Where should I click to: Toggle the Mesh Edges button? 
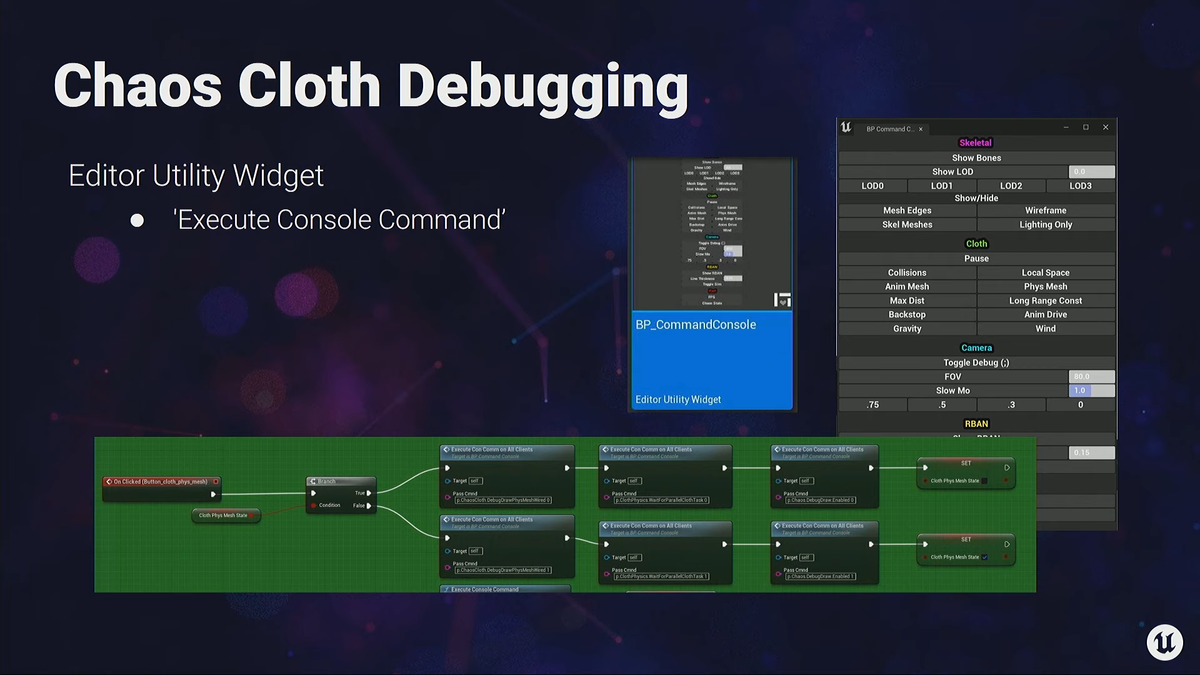point(907,210)
